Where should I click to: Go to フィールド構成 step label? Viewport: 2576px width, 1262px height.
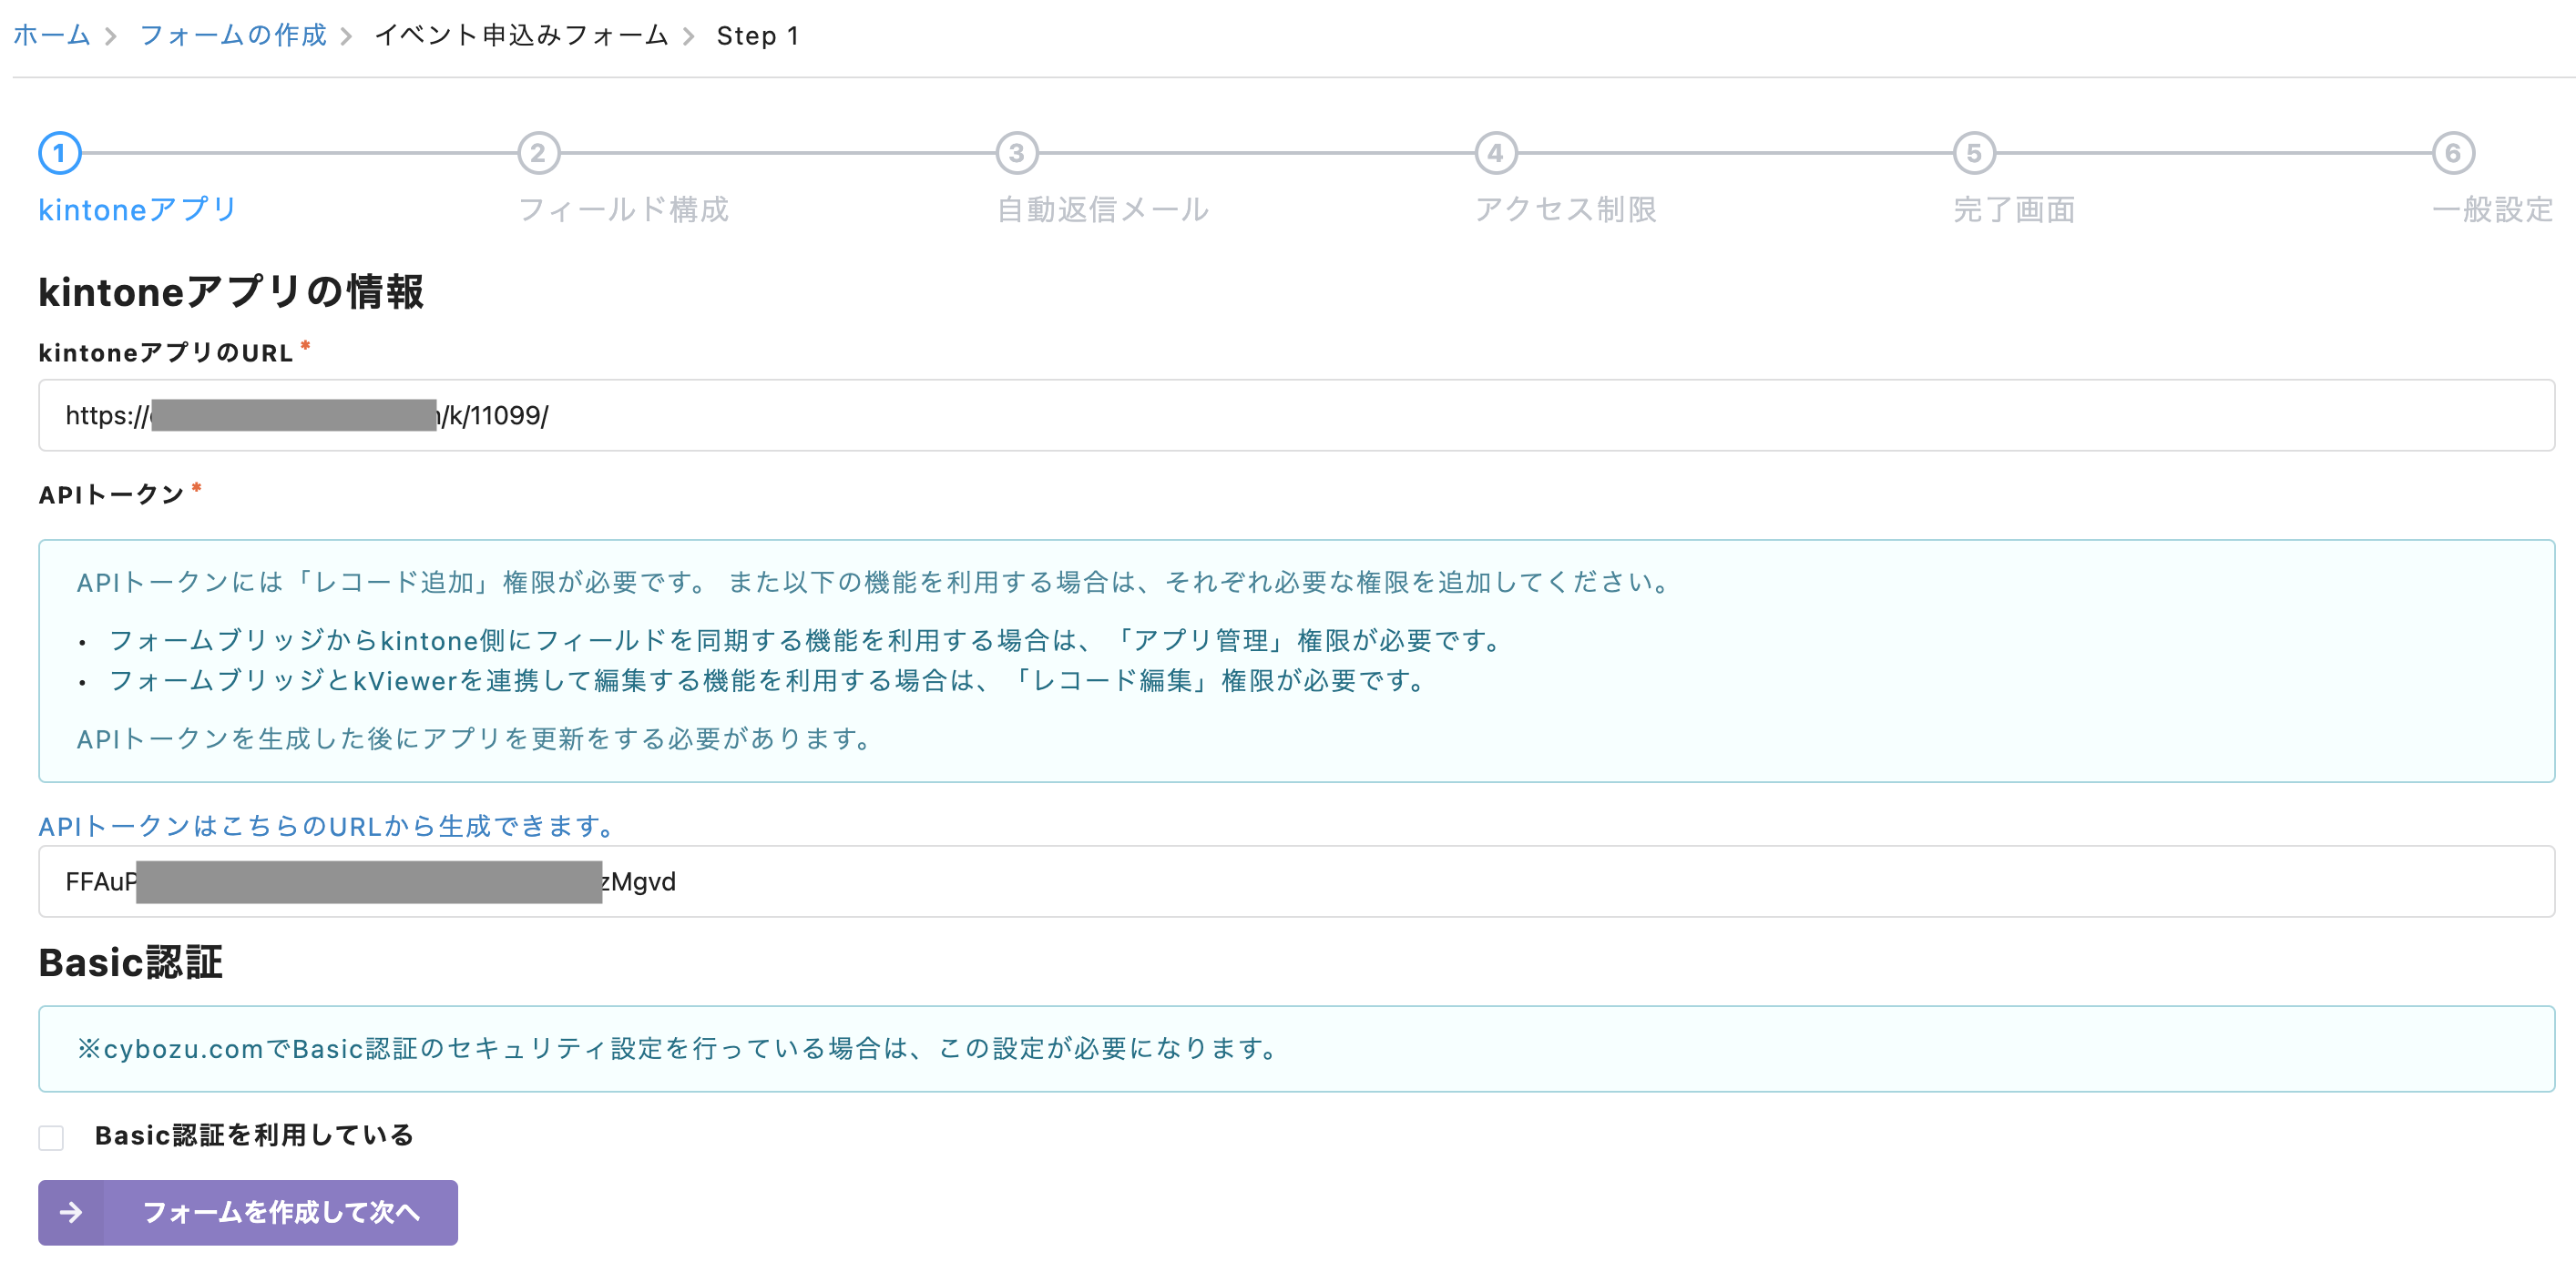point(623,210)
